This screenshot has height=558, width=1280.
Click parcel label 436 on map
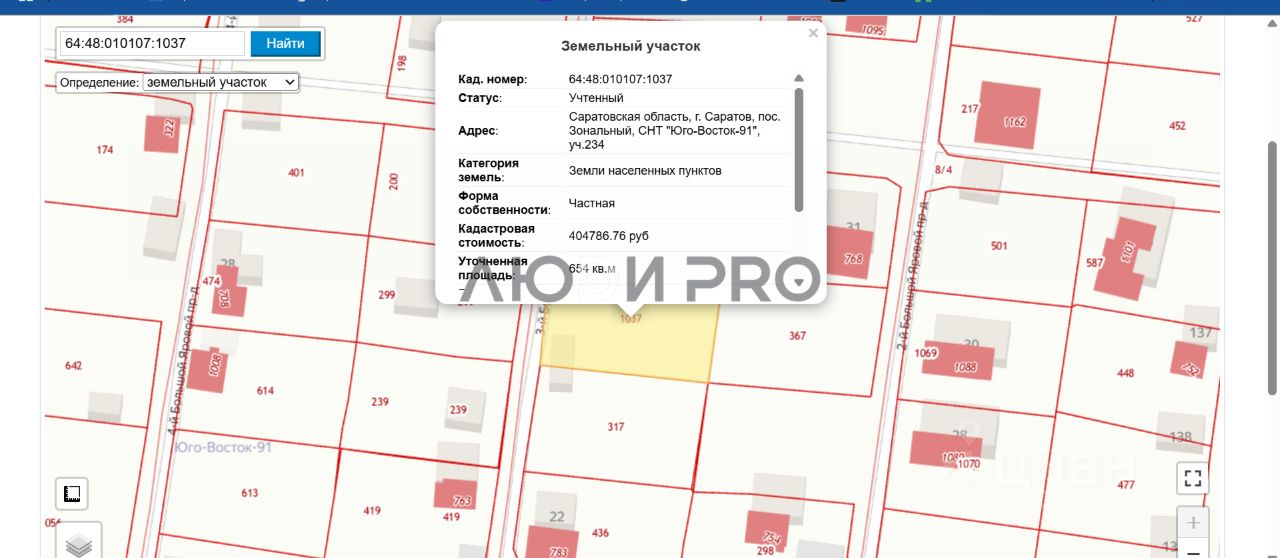point(600,533)
